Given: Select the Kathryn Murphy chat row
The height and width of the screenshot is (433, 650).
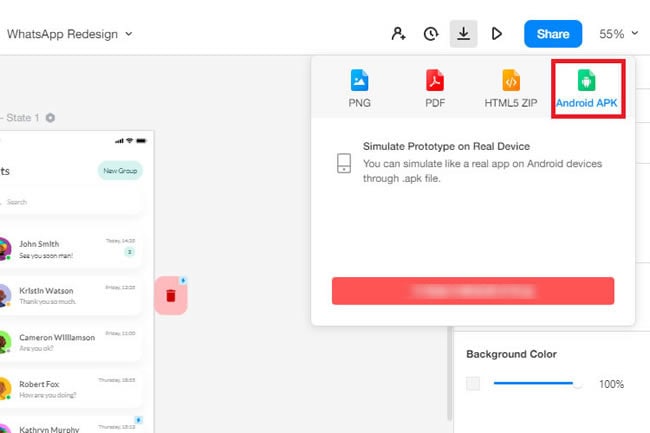Looking at the screenshot, I should 71,426.
